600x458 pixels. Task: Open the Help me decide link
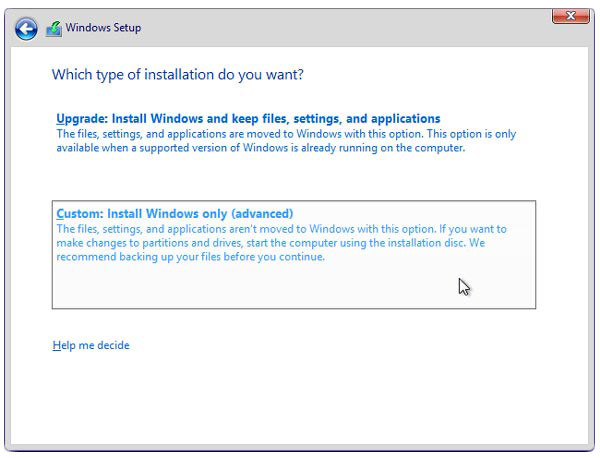coord(91,345)
